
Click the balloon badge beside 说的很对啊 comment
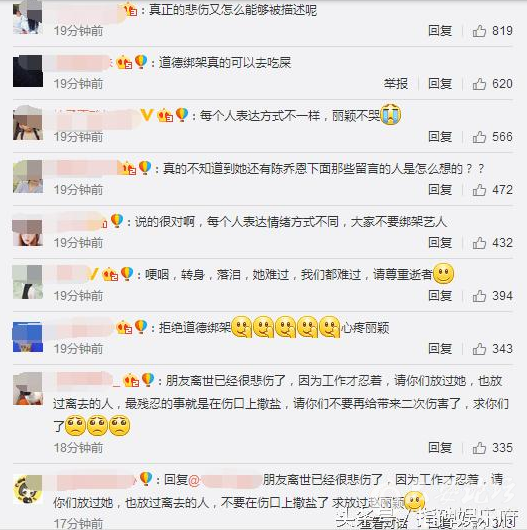pyautogui.click(x=117, y=220)
